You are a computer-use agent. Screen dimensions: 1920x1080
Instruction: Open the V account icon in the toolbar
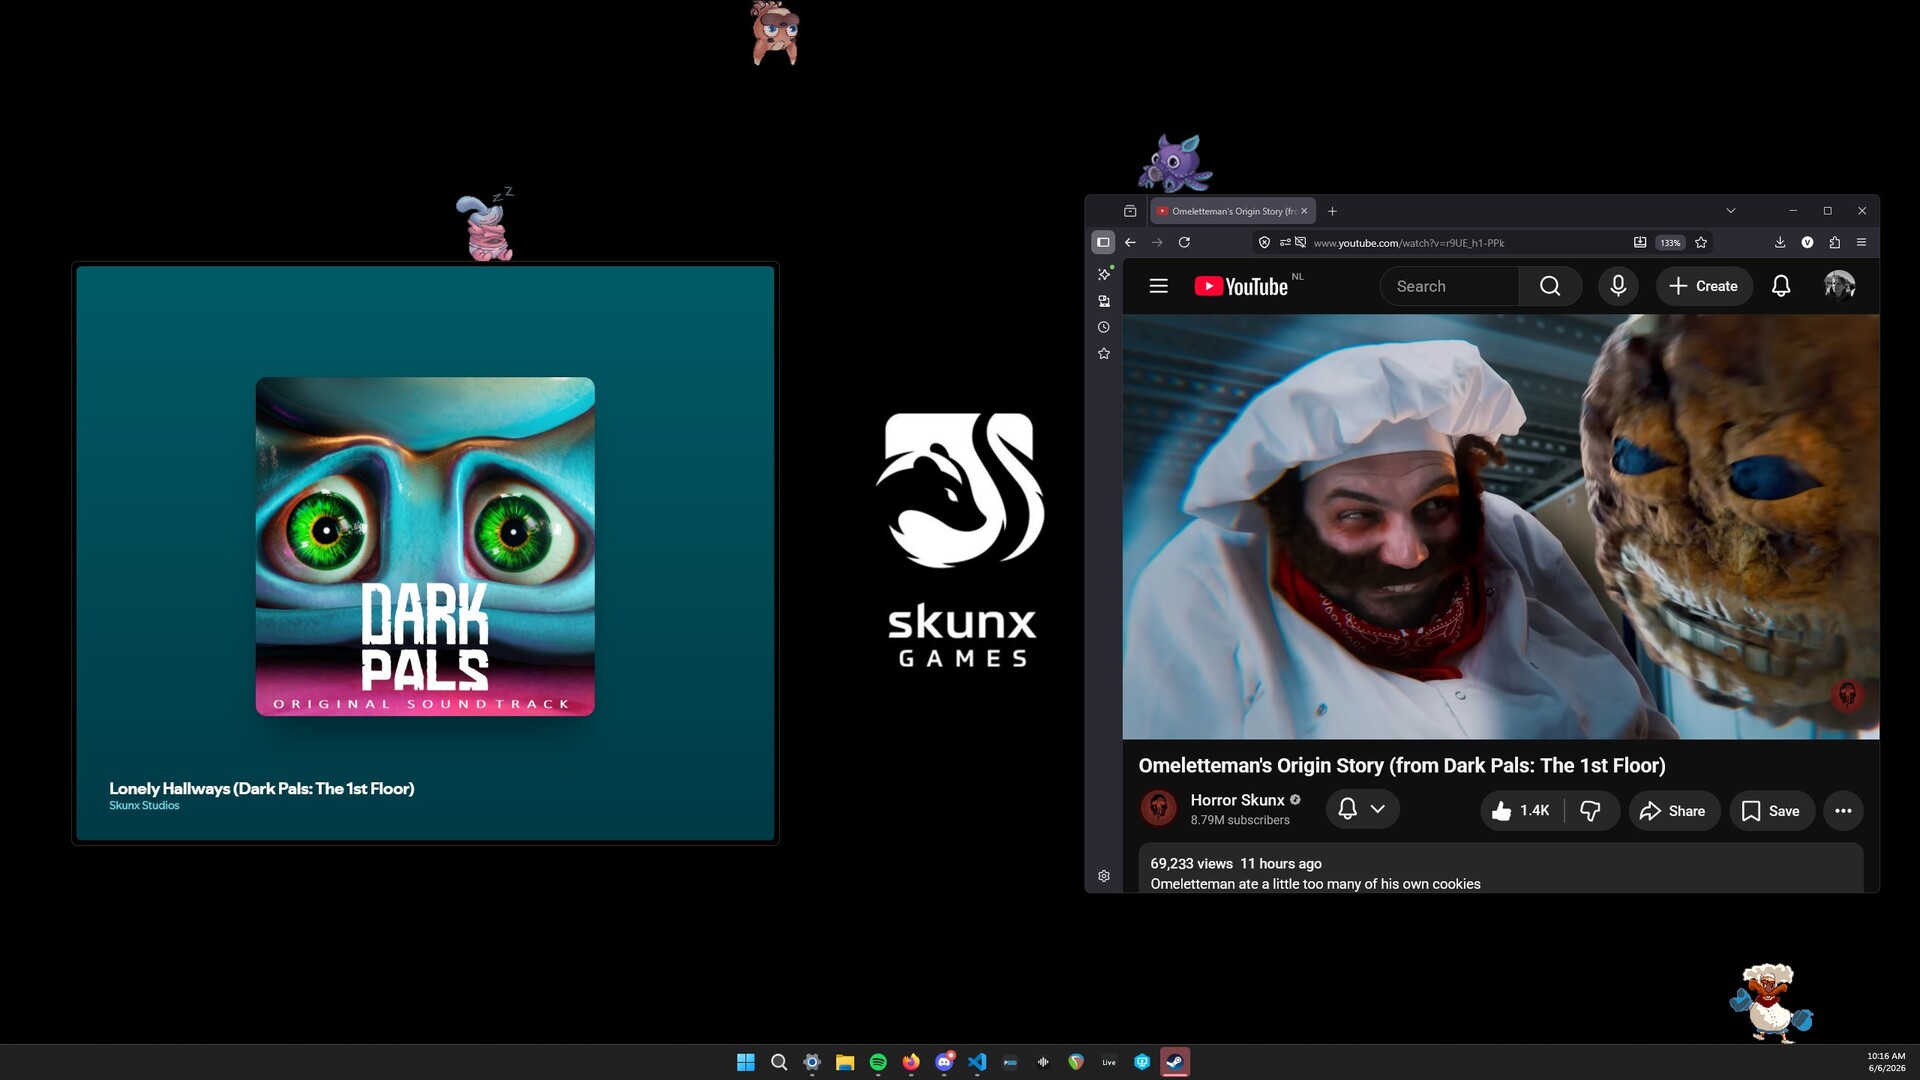point(1807,242)
